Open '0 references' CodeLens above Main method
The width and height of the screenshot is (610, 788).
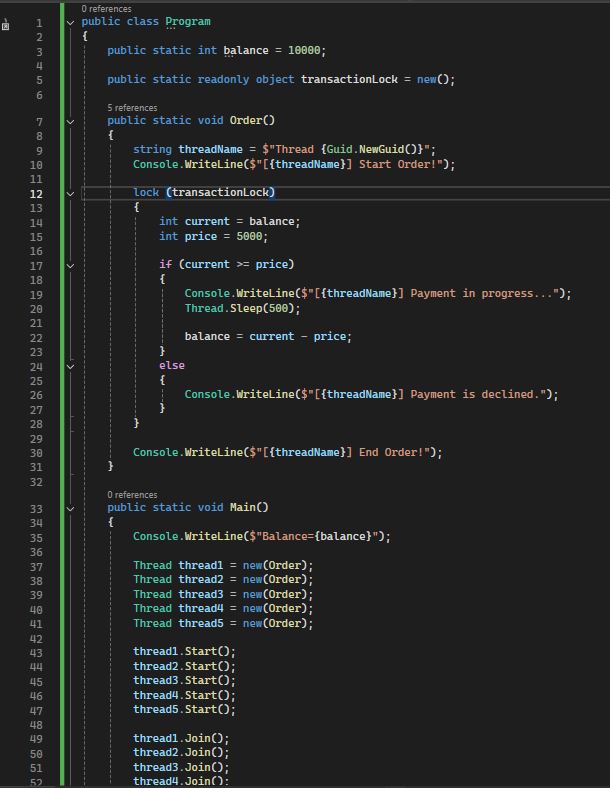tap(132, 495)
